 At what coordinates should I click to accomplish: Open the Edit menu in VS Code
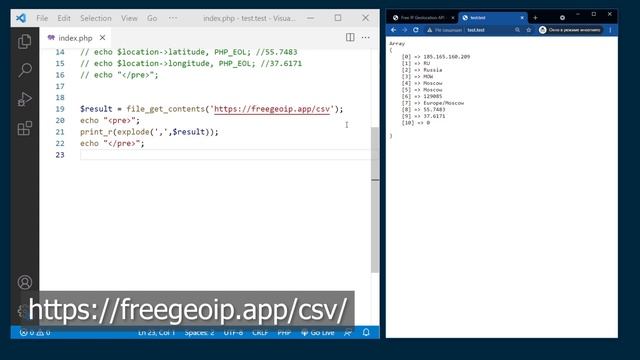click(x=64, y=18)
